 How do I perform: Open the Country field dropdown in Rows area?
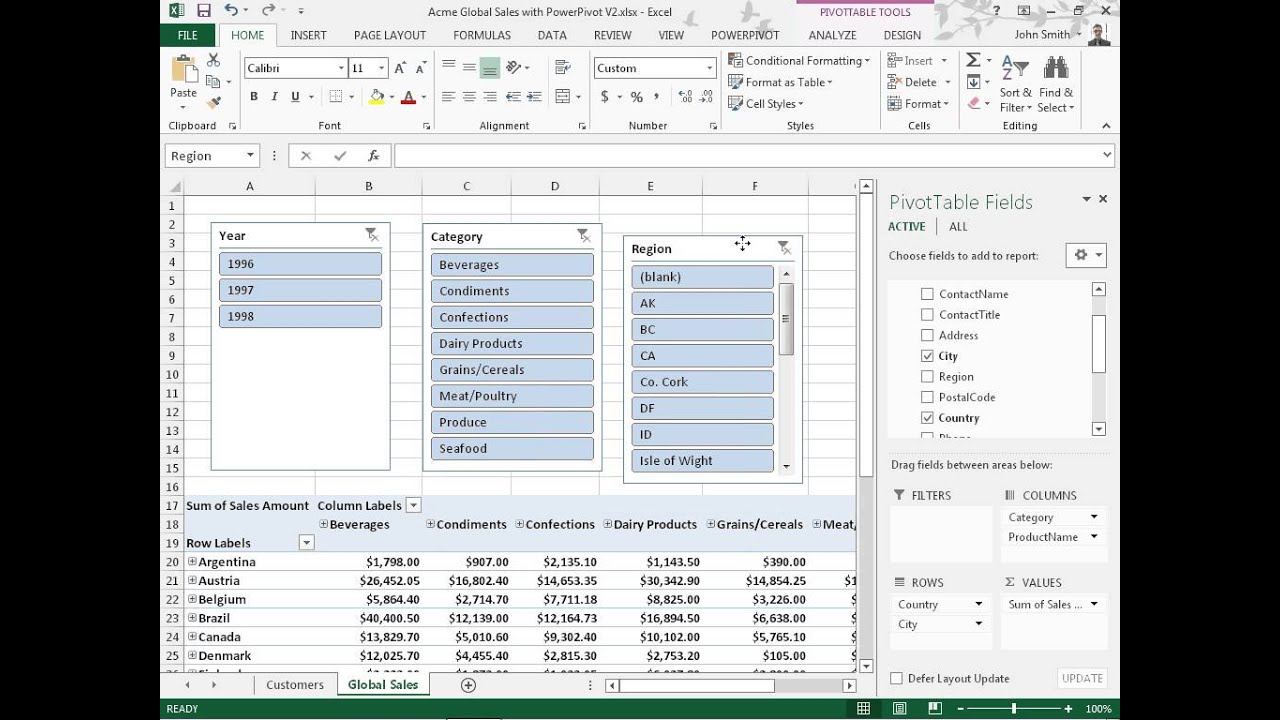pos(979,604)
